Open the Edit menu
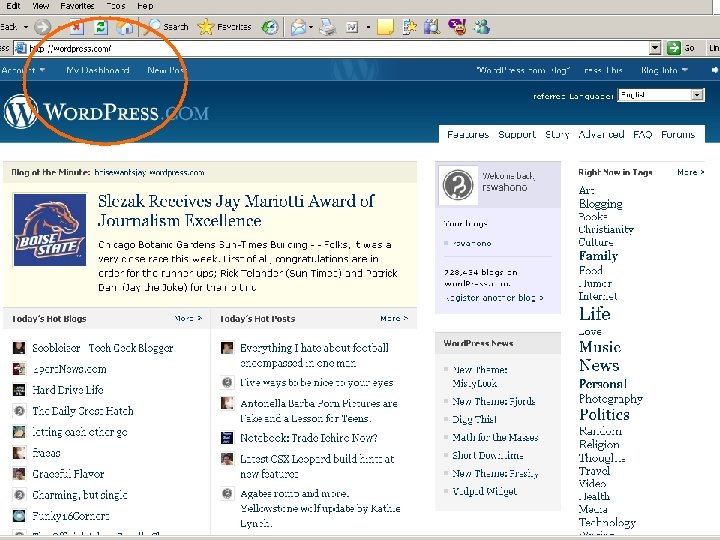This screenshot has width=720, height=540. pos(13,6)
